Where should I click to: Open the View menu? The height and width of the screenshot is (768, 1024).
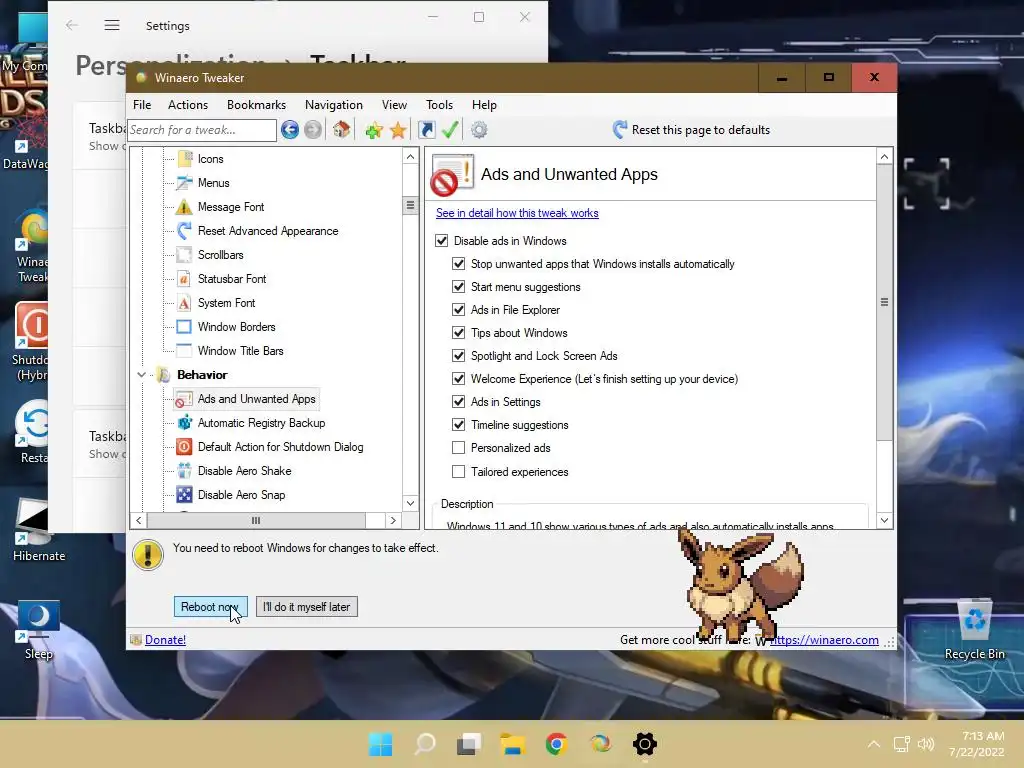(394, 105)
